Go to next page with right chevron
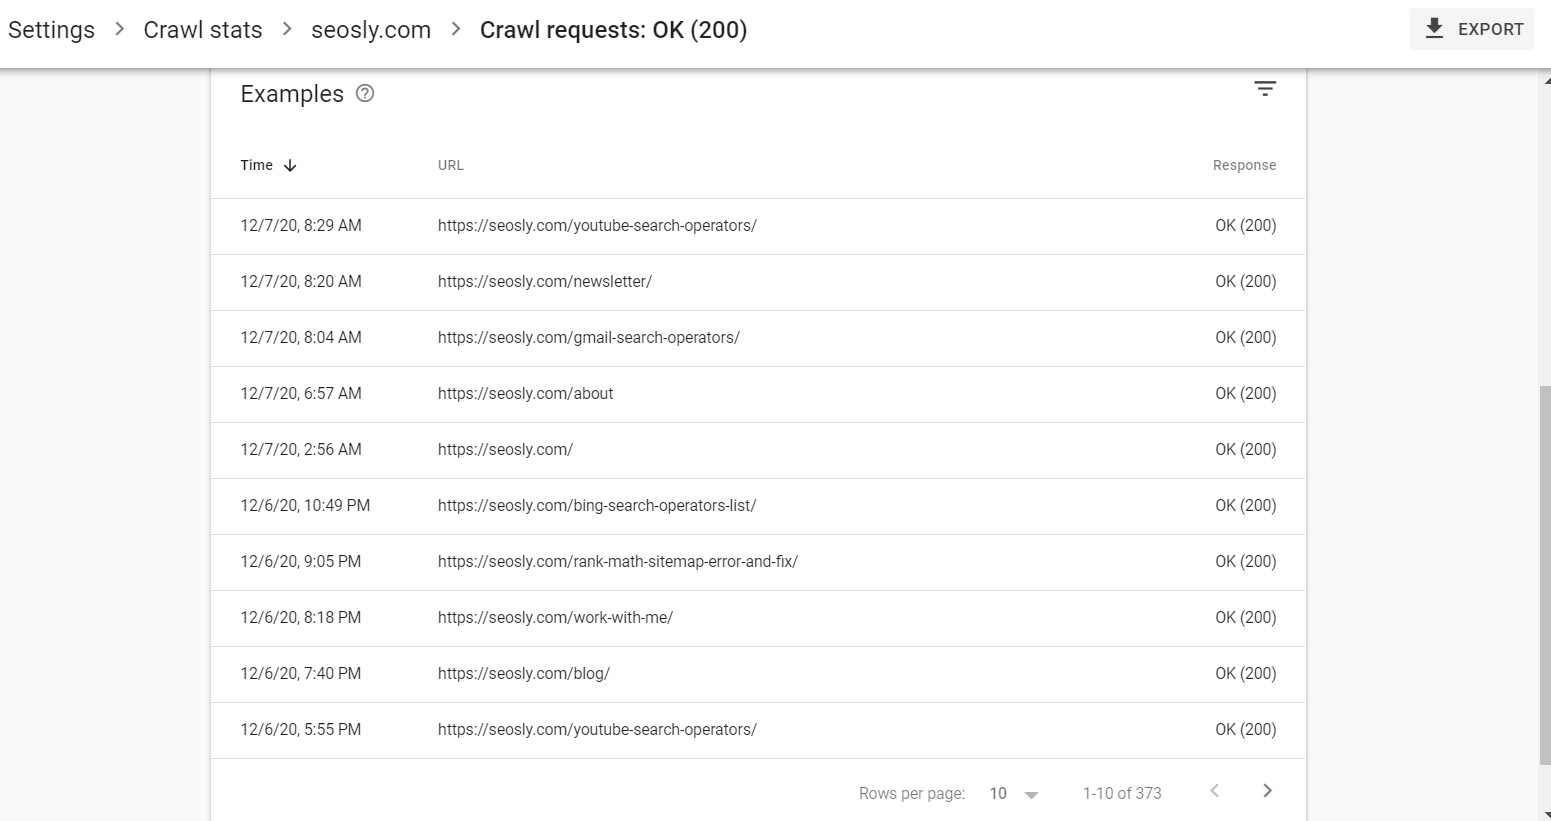Viewport: 1551px width, 821px height. 1266,790
